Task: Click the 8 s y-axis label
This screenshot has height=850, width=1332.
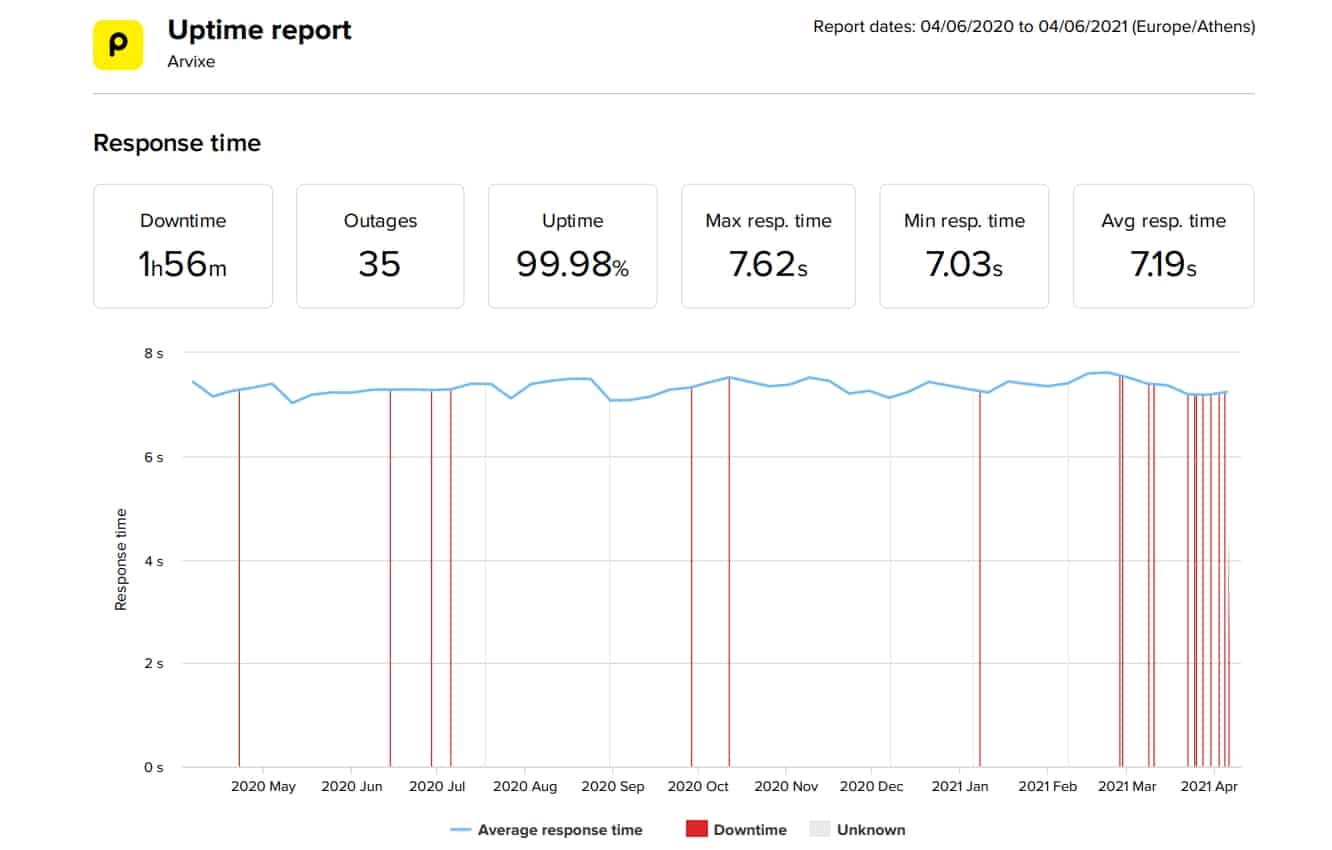Action: tap(153, 354)
